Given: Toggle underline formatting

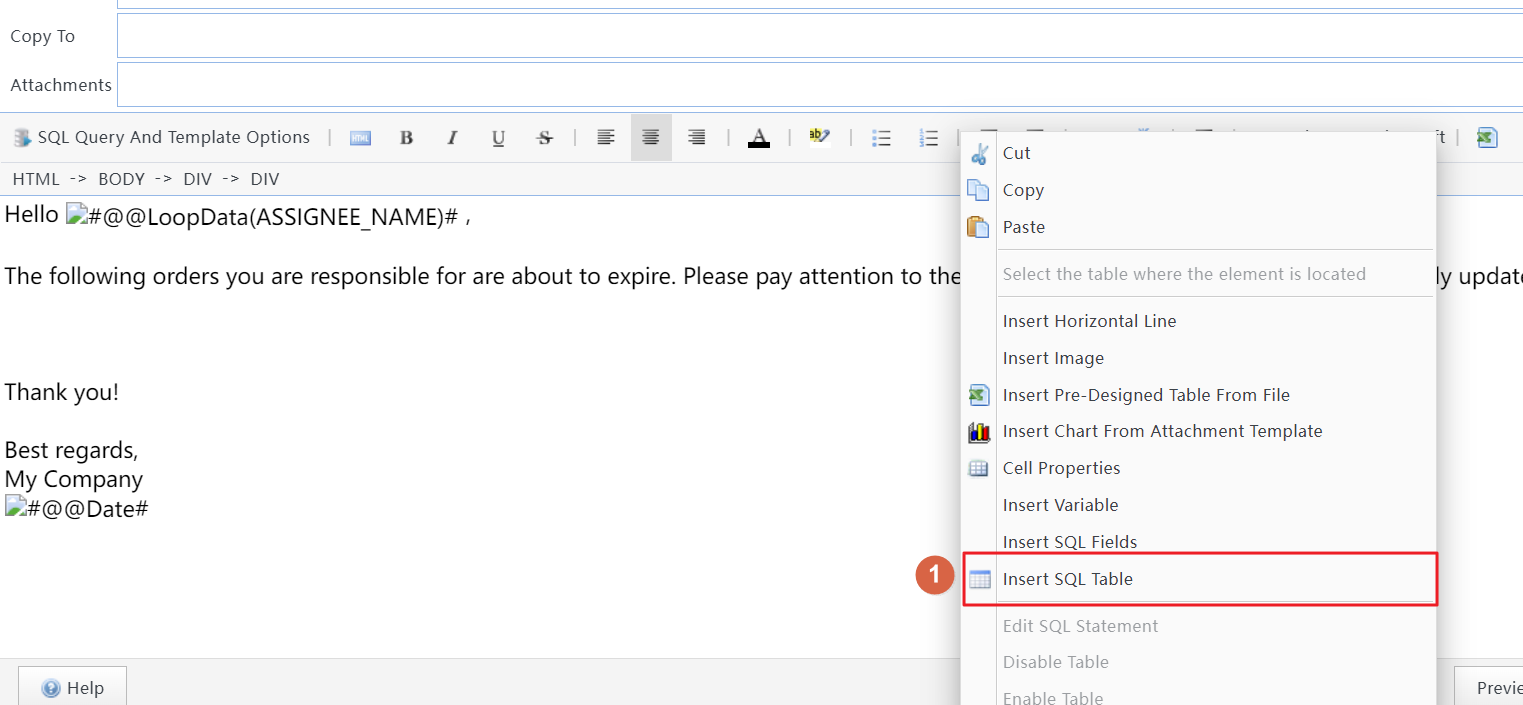Looking at the screenshot, I should tap(498, 138).
